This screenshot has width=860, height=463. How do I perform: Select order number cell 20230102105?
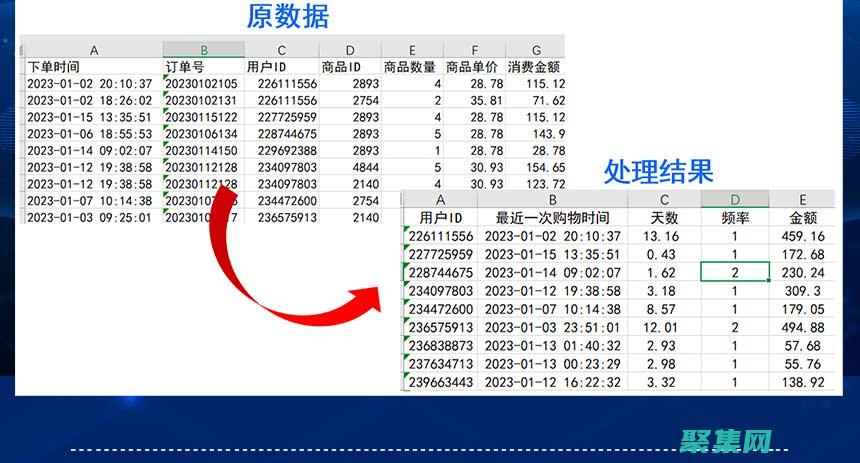point(203,84)
